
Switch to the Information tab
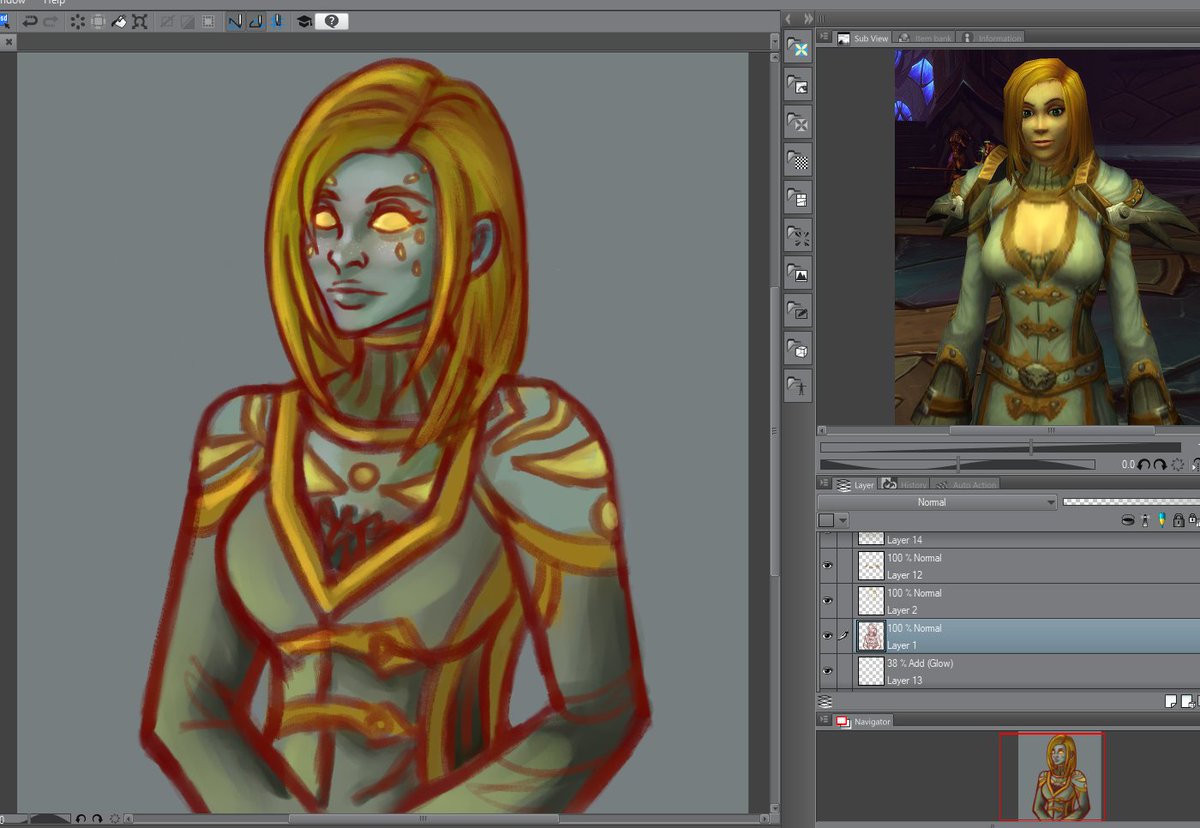tap(992, 38)
